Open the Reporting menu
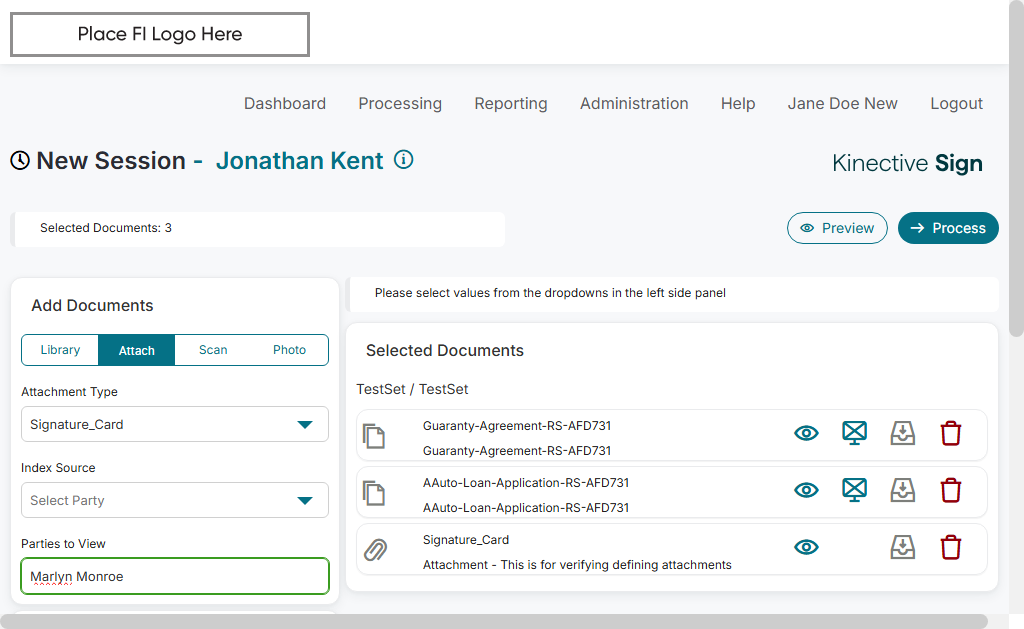Image resolution: width=1024 pixels, height=629 pixels. coord(511,103)
